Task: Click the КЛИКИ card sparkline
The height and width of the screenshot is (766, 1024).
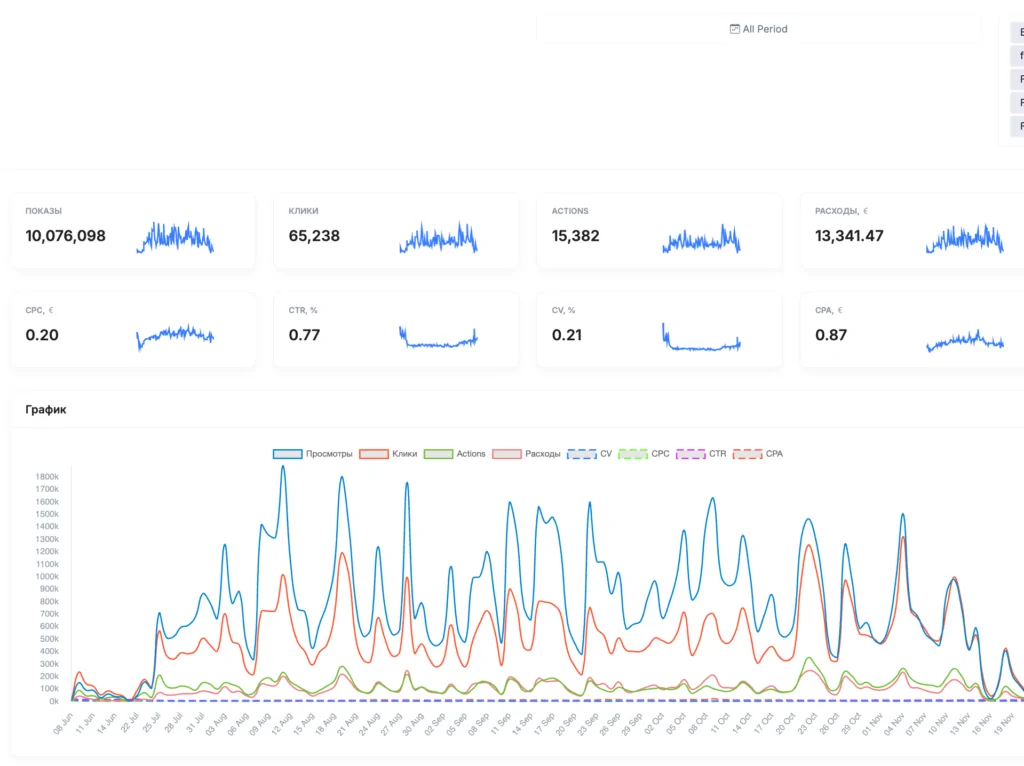Action: pos(438,237)
